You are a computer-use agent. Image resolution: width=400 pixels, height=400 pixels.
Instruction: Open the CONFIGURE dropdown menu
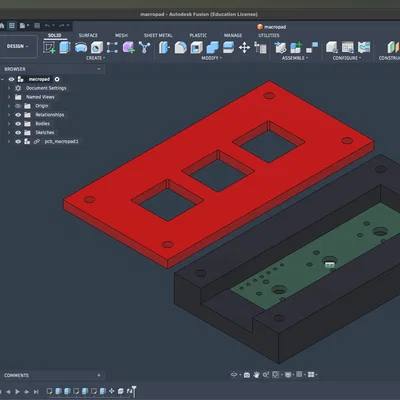347,58
